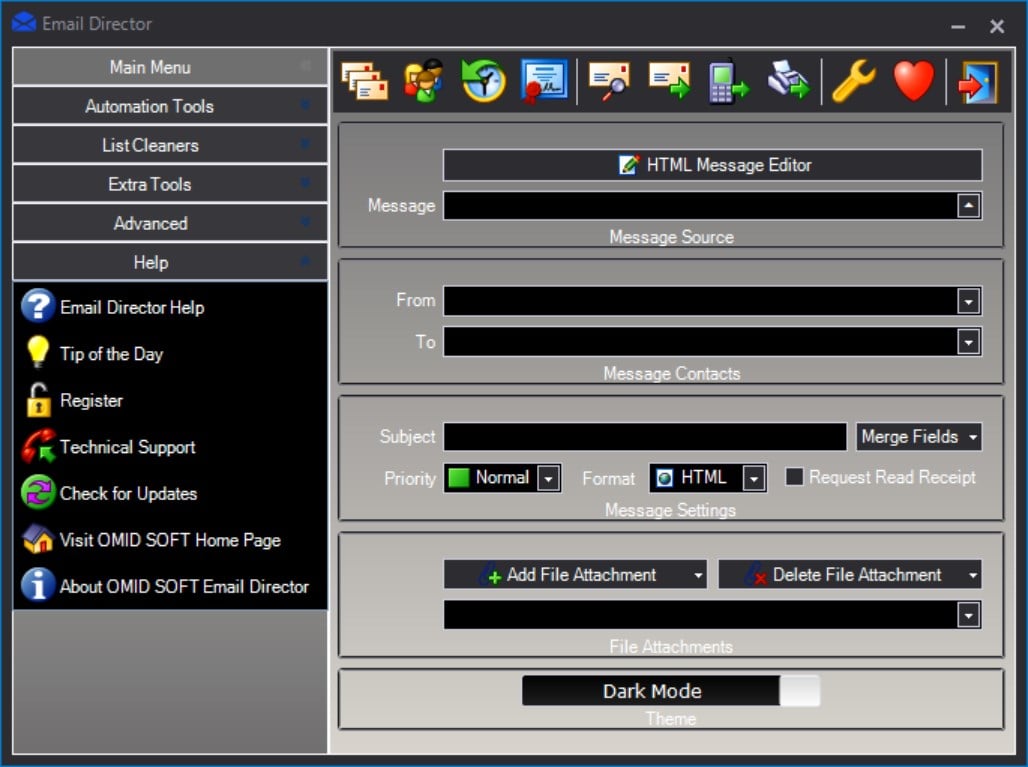Click the certificate signature toolbar icon
This screenshot has height=767, width=1028.
click(x=544, y=81)
